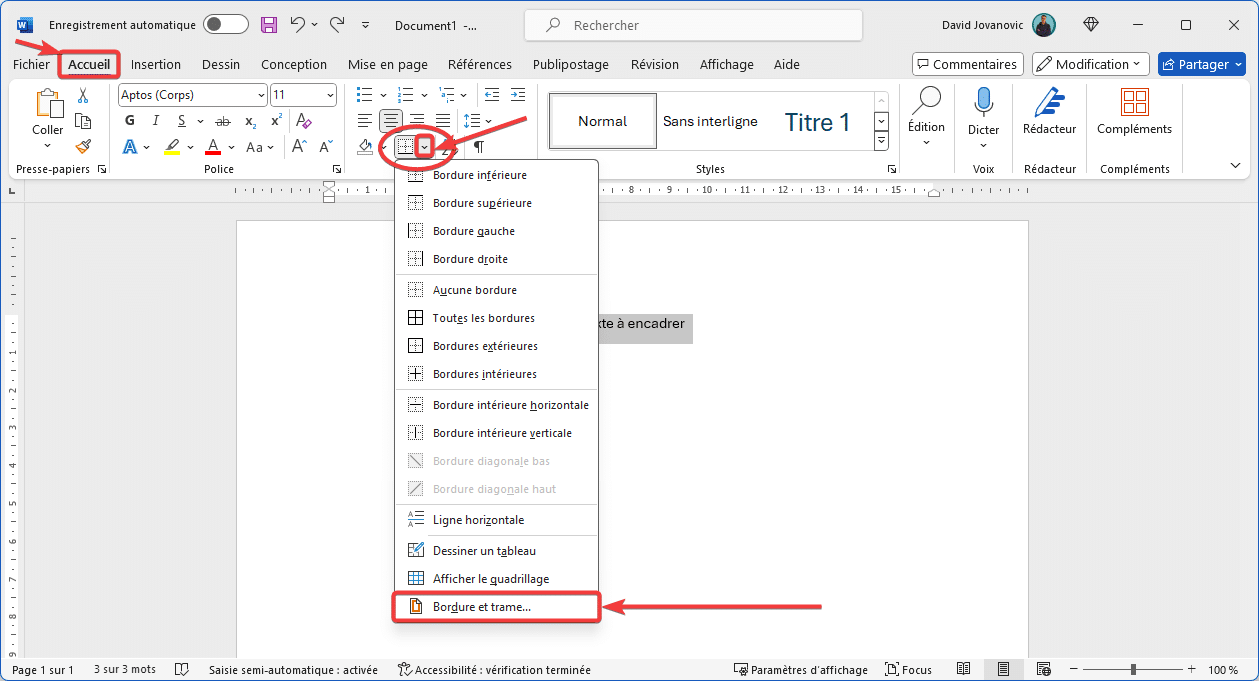Viewport: 1259px width, 681px height.
Task: Click the red font color swatch
Action: click(x=213, y=146)
